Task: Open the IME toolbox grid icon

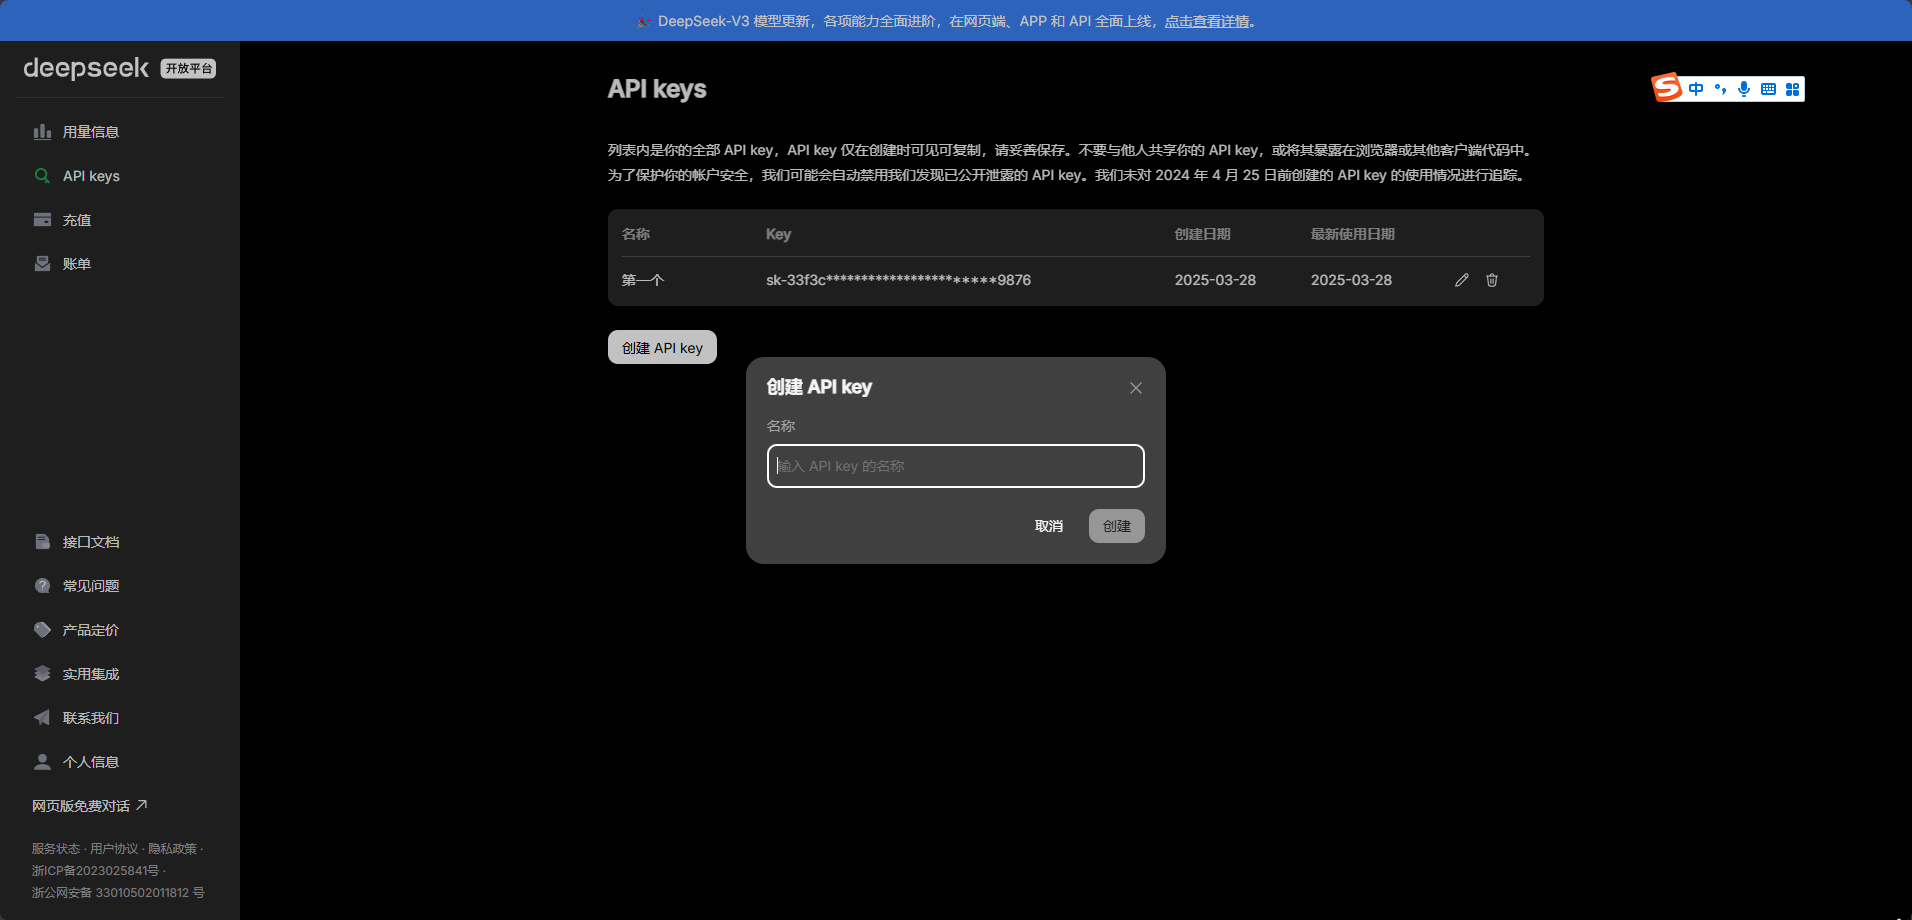Action: [x=1792, y=89]
